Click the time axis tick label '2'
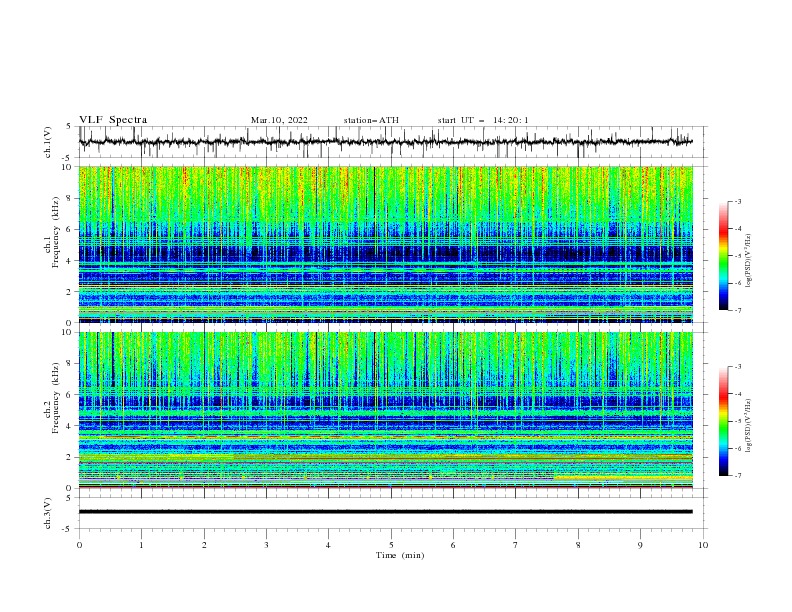Image resolution: width=792 pixels, height=612 pixels. [204, 545]
